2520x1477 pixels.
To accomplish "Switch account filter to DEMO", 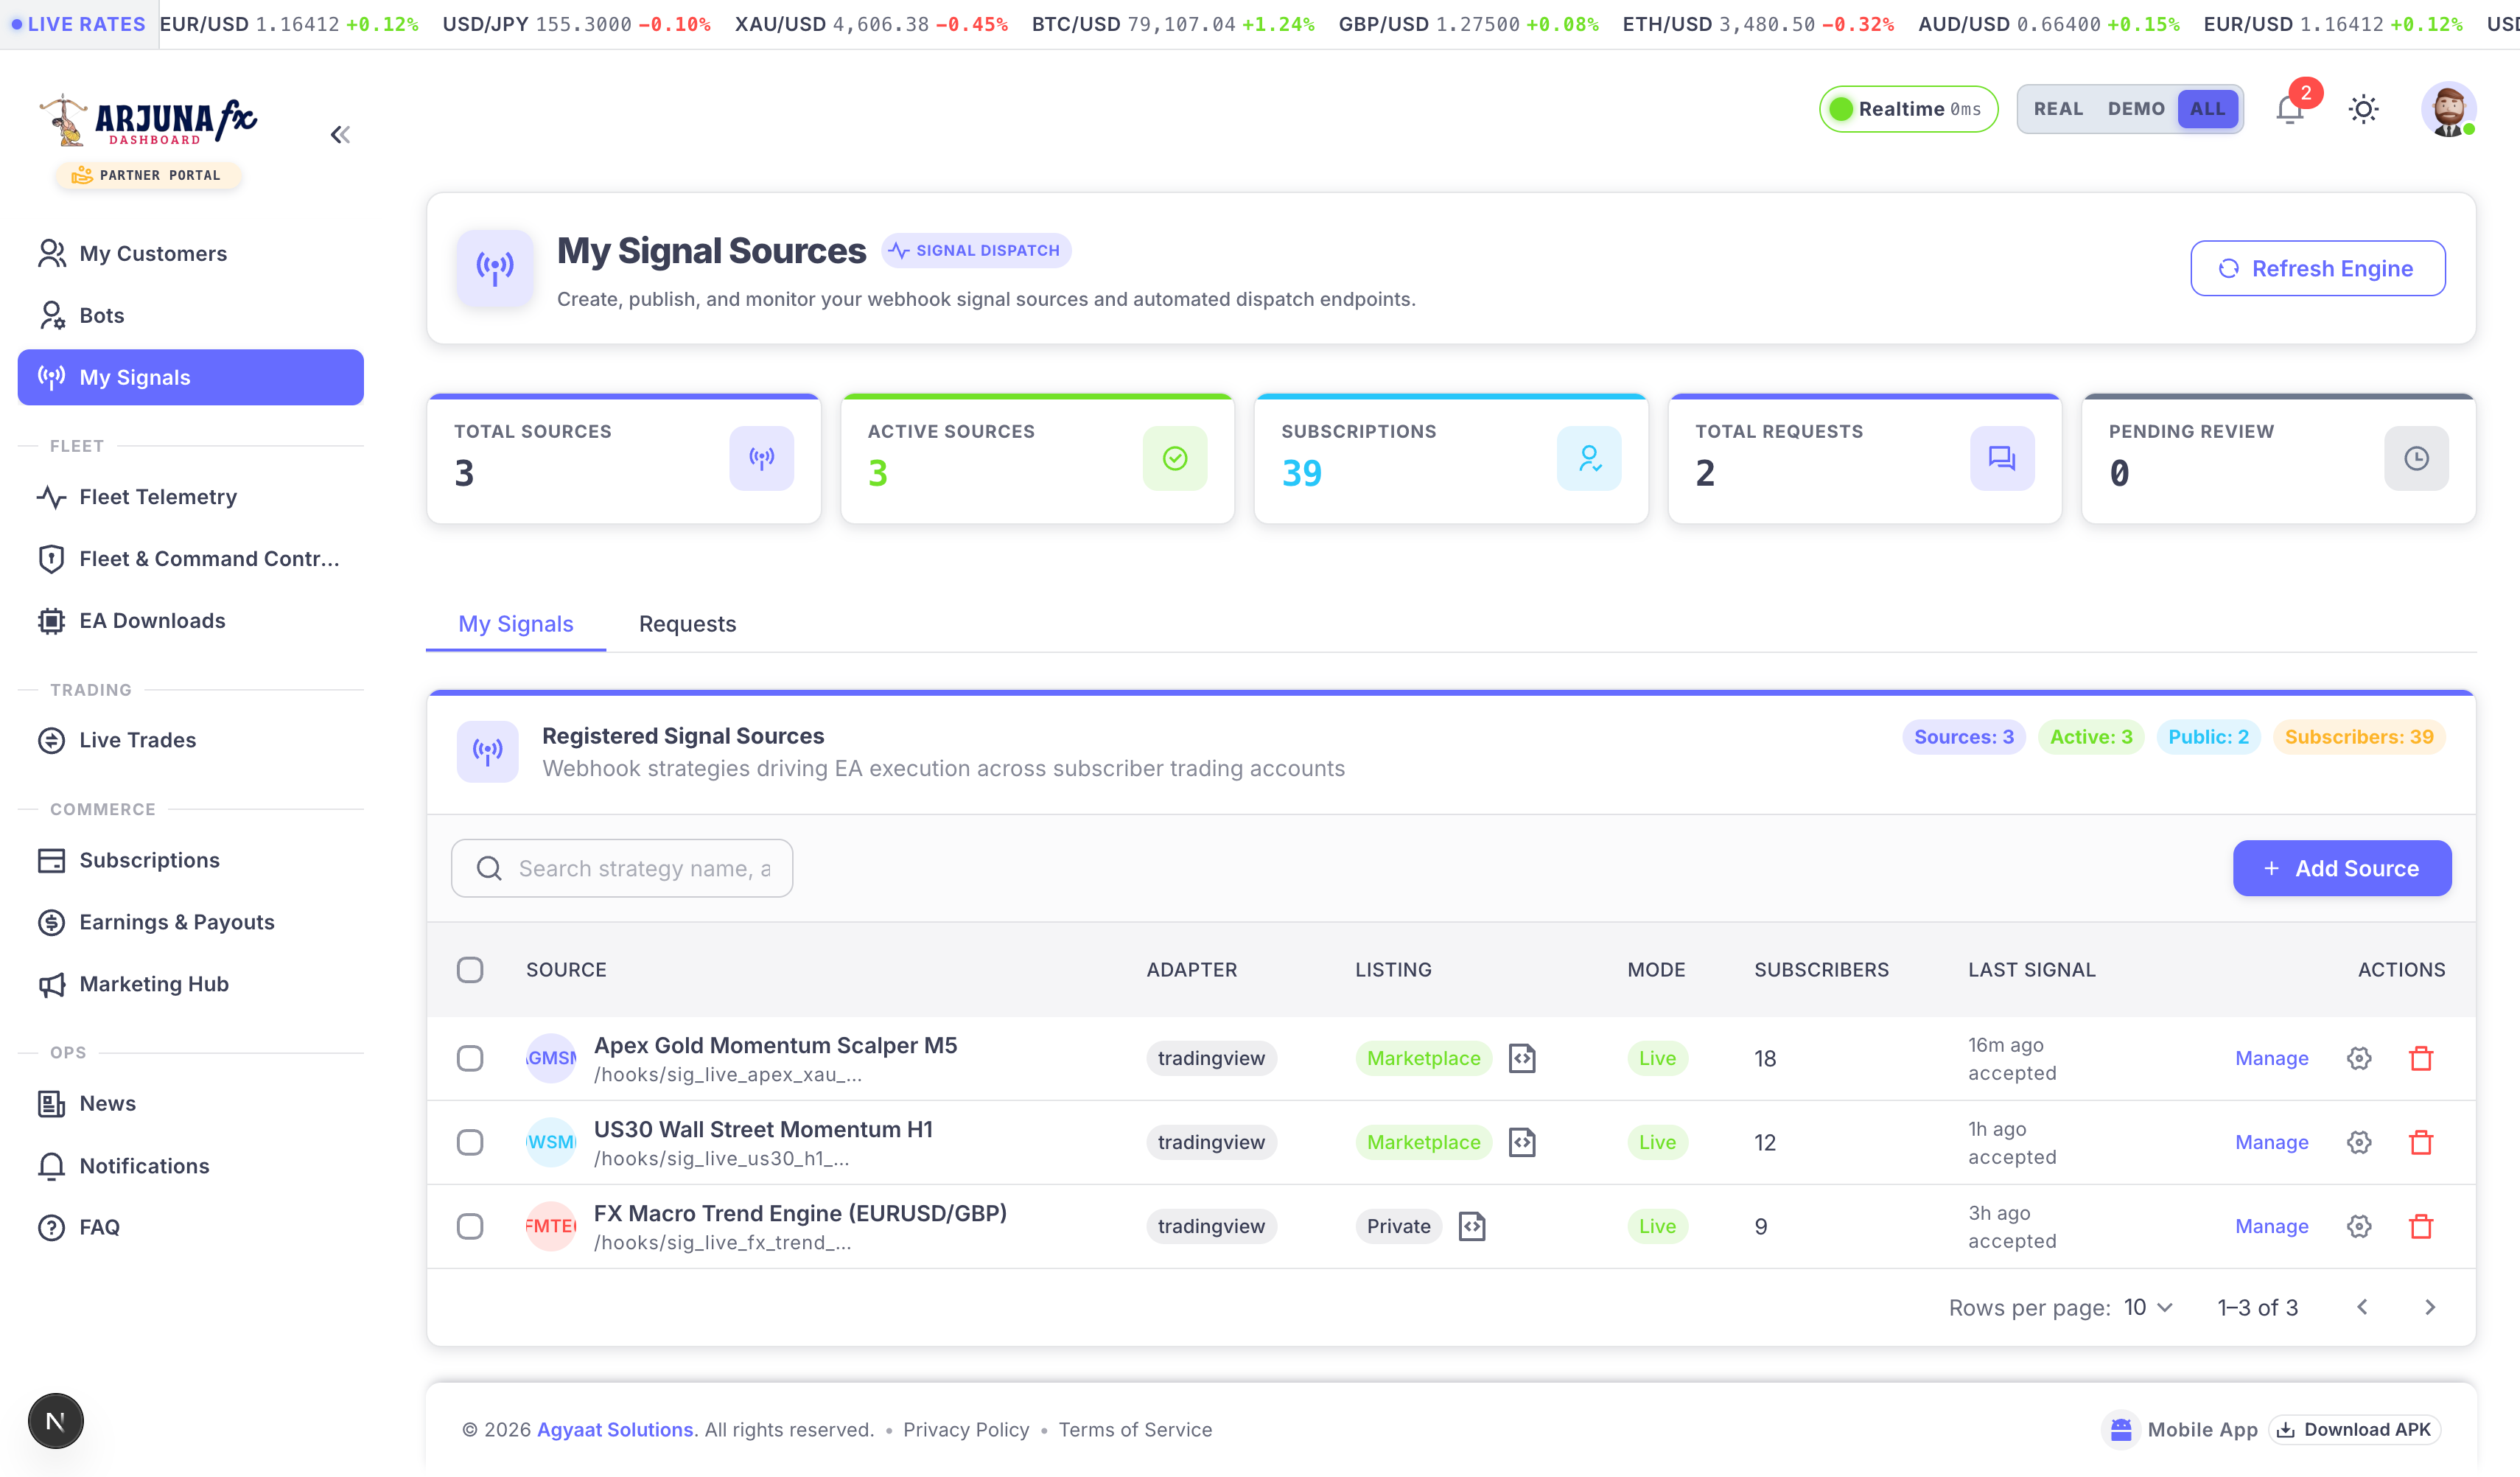I will (x=2136, y=109).
